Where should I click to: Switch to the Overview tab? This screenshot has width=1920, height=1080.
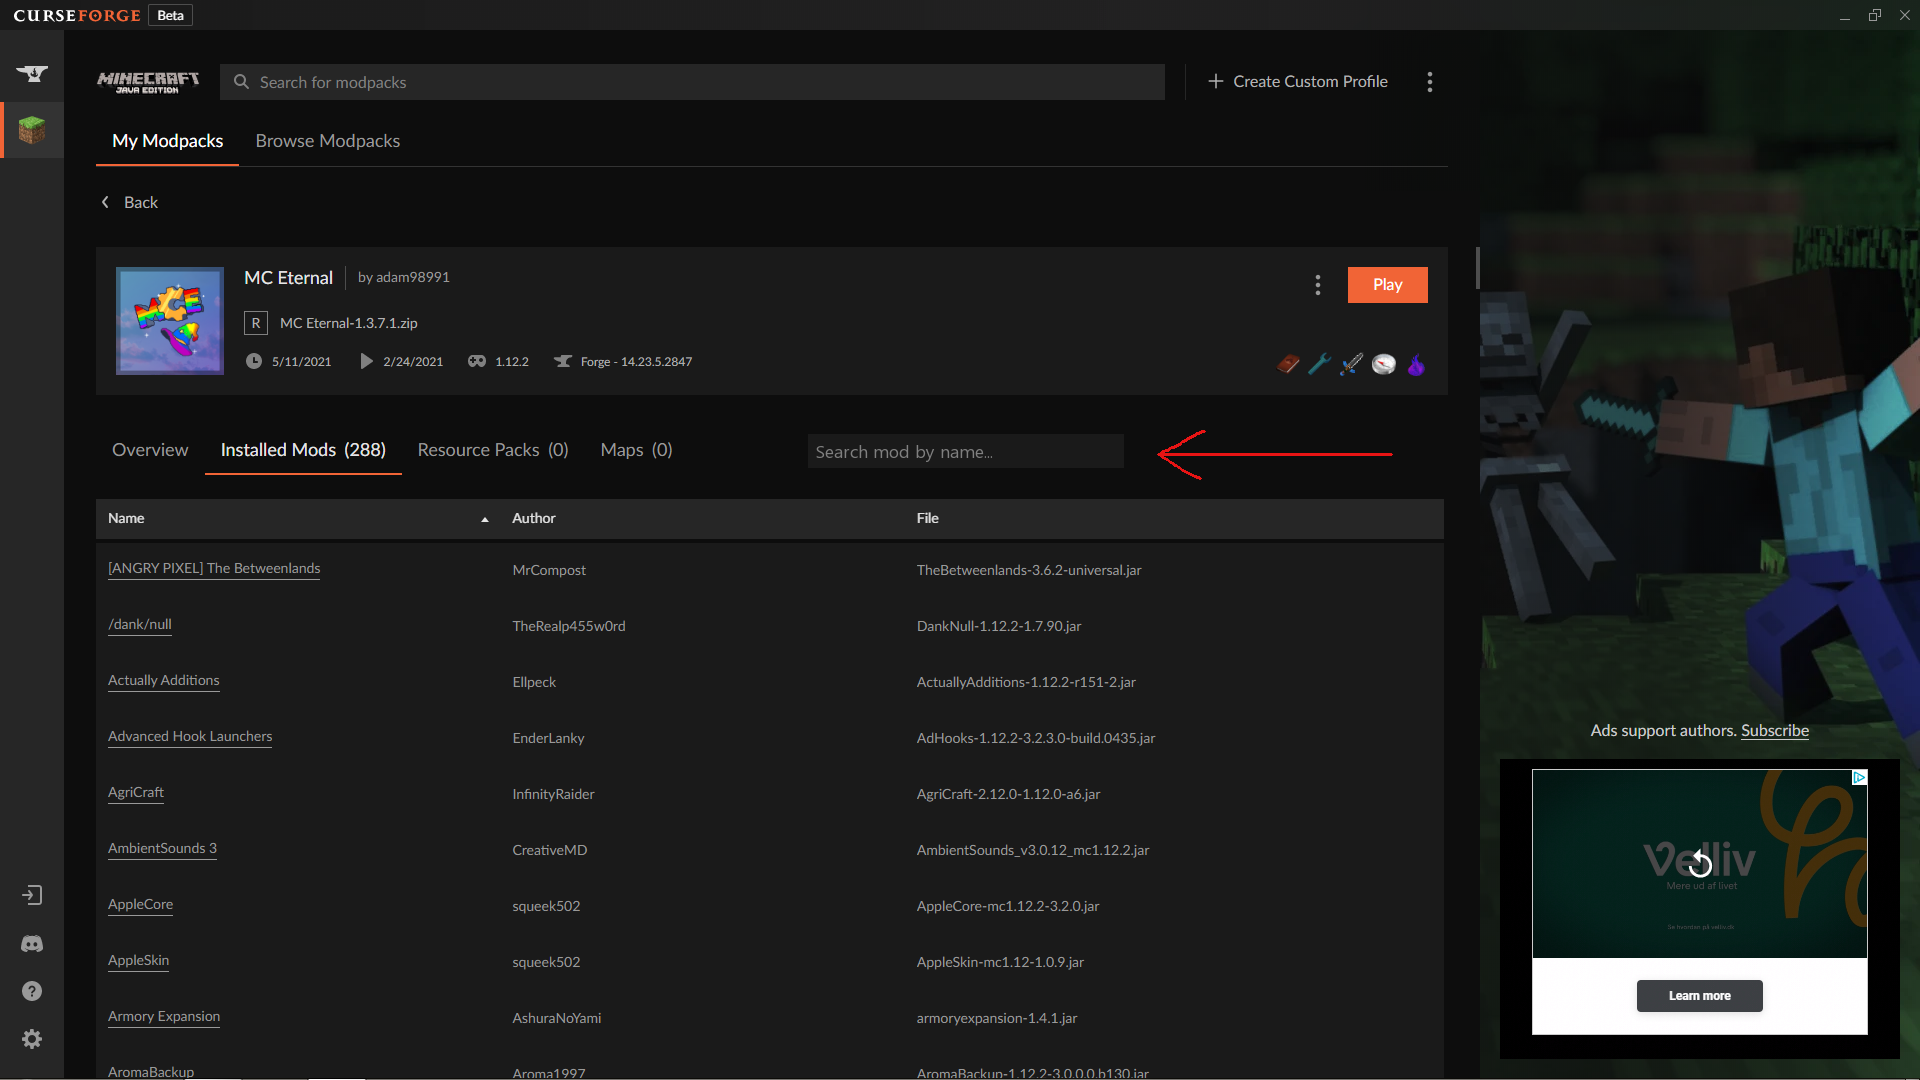point(150,450)
